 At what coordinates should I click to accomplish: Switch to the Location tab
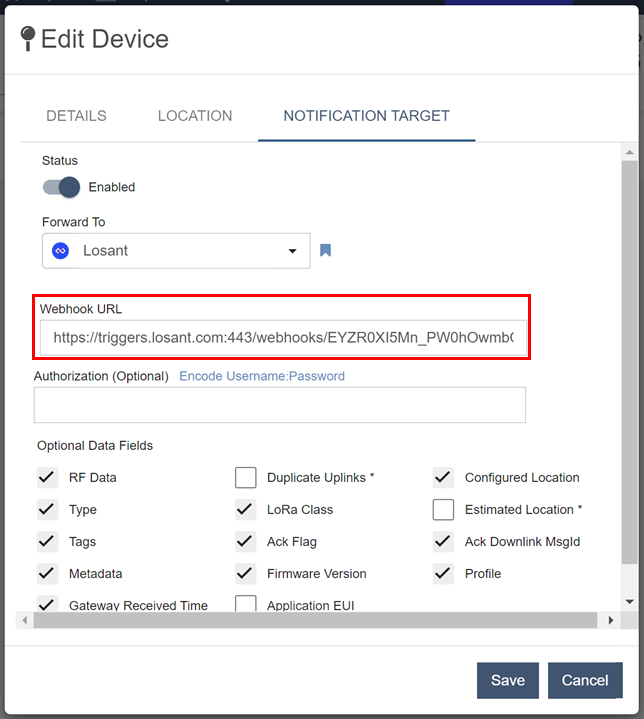pos(195,116)
